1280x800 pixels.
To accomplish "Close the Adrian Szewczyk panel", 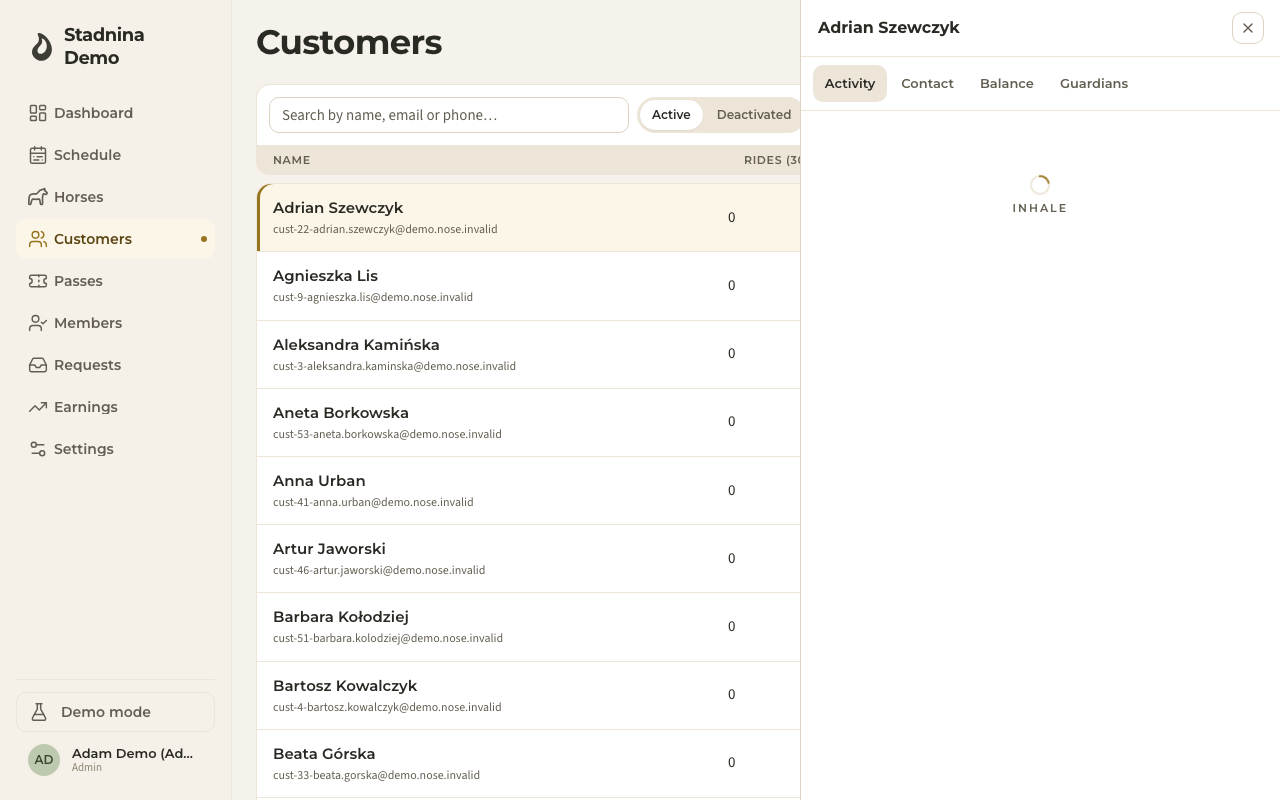I will coord(1248,28).
